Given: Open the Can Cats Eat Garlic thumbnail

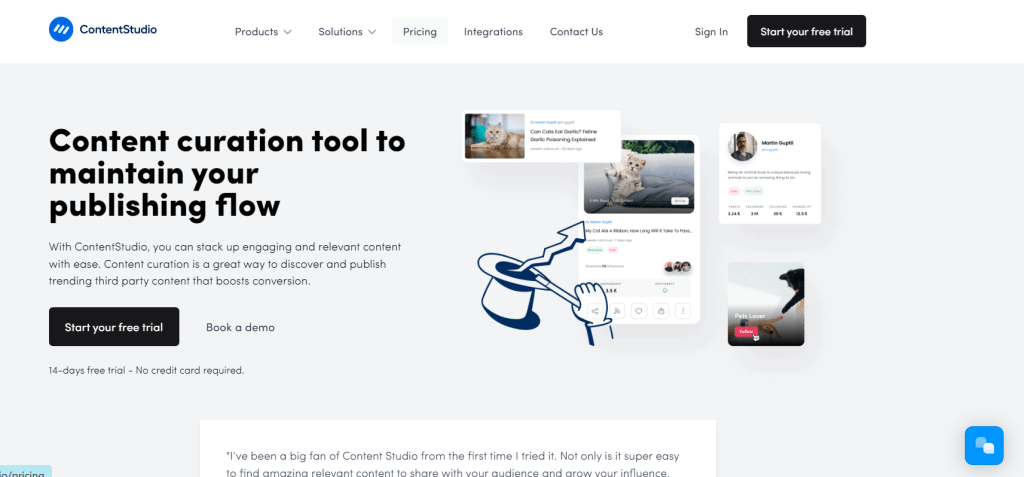Looking at the screenshot, I should coord(494,136).
